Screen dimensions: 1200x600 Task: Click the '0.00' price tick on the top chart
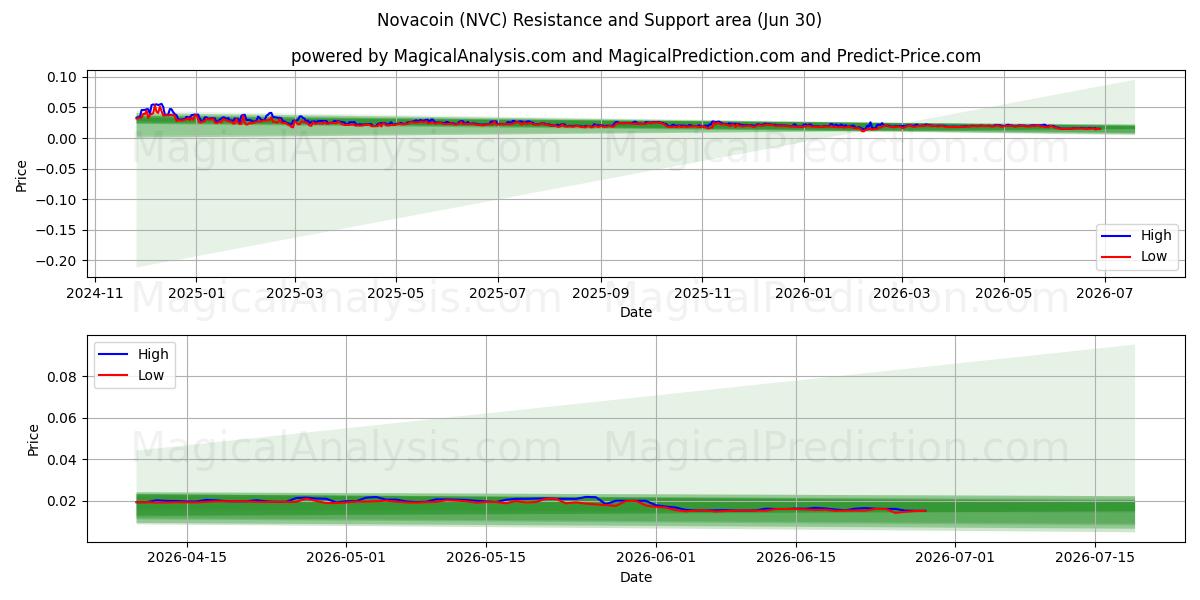[62, 138]
